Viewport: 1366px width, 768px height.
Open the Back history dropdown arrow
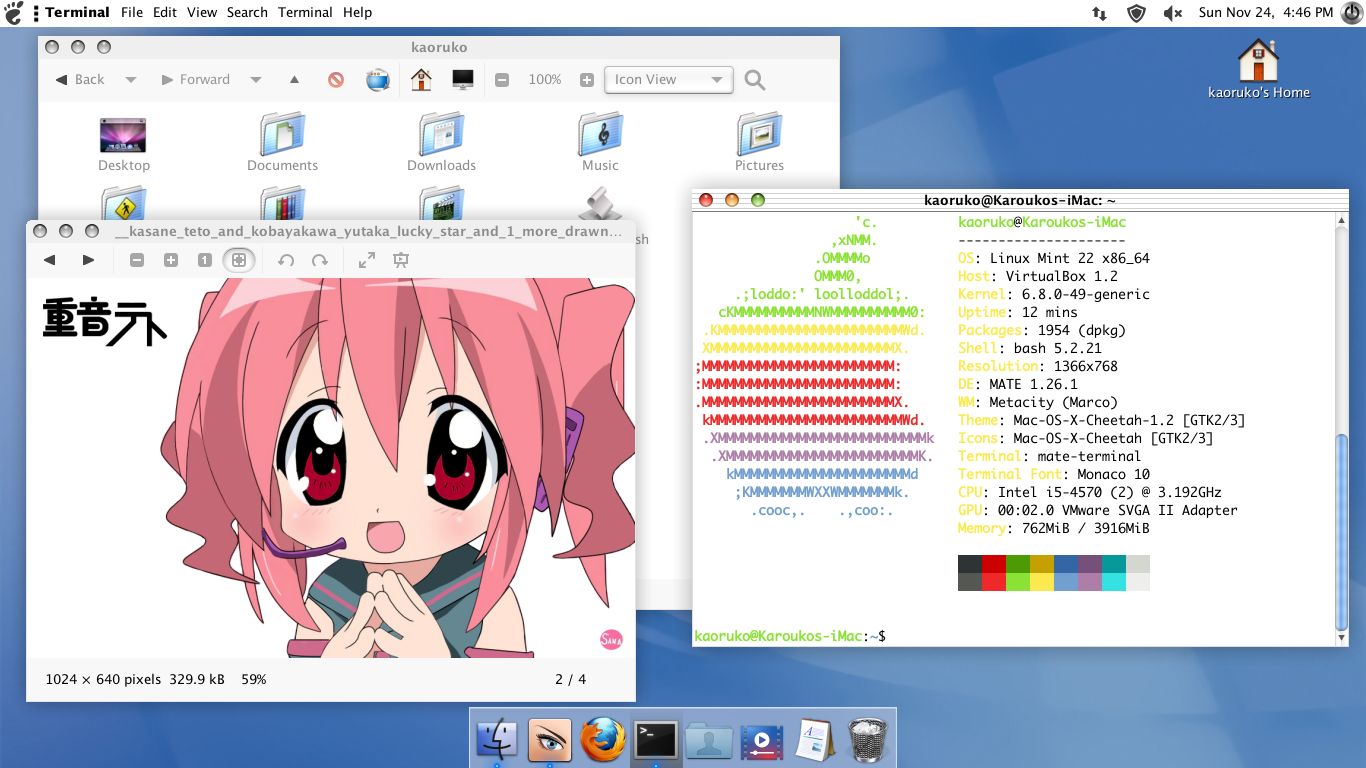[x=131, y=80]
